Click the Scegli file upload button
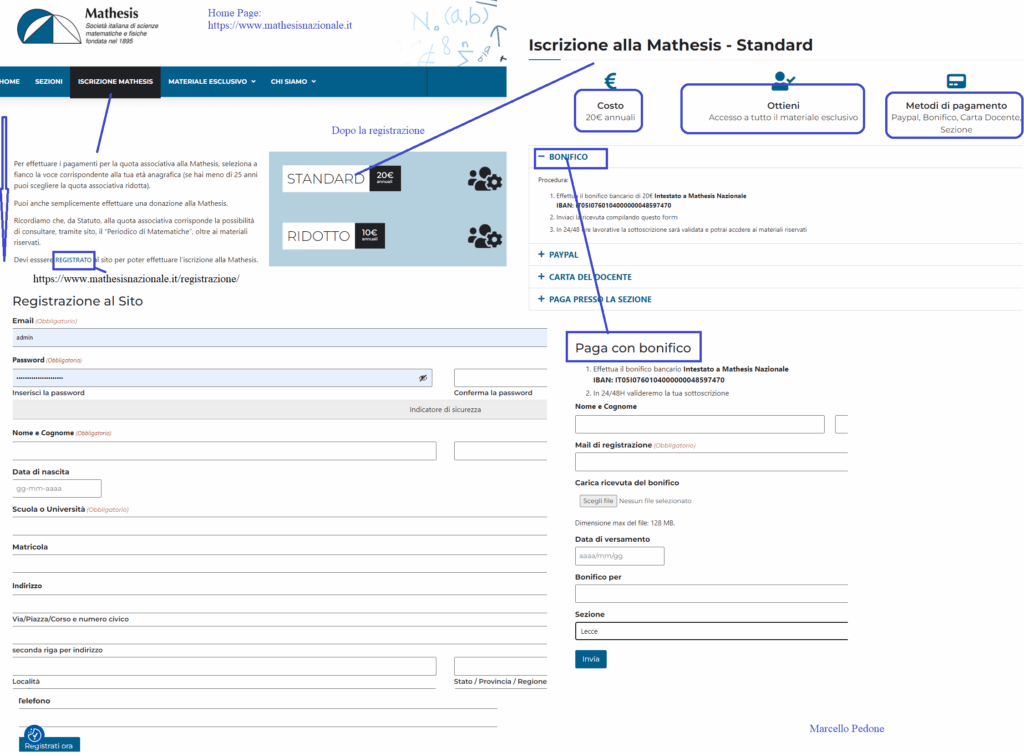1024x753 pixels. (x=597, y=501)
